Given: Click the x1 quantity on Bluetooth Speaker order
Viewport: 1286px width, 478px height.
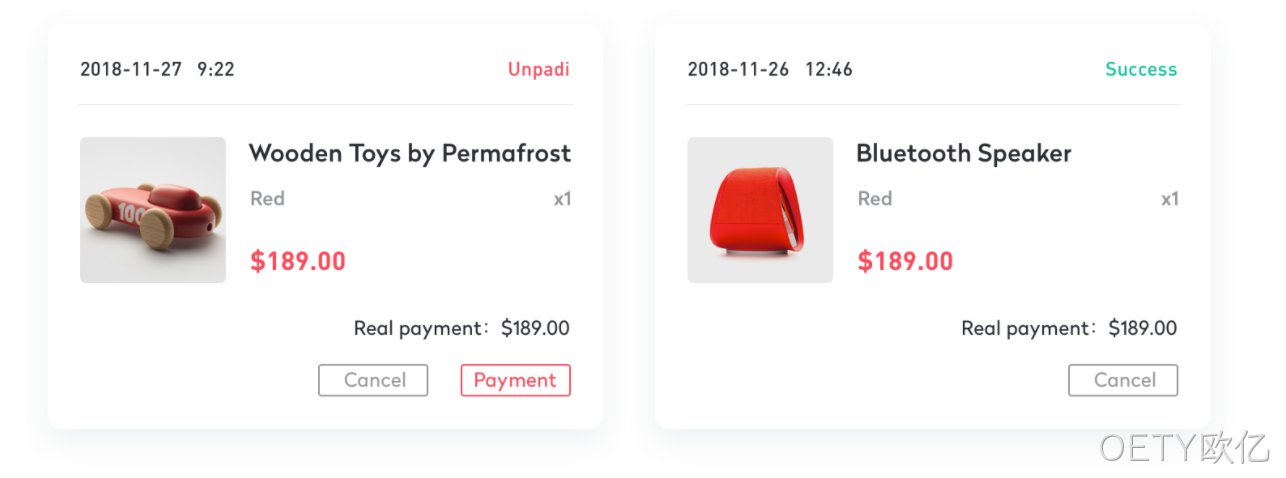Looking at the screenshot, I should [x=1170, y=199].
